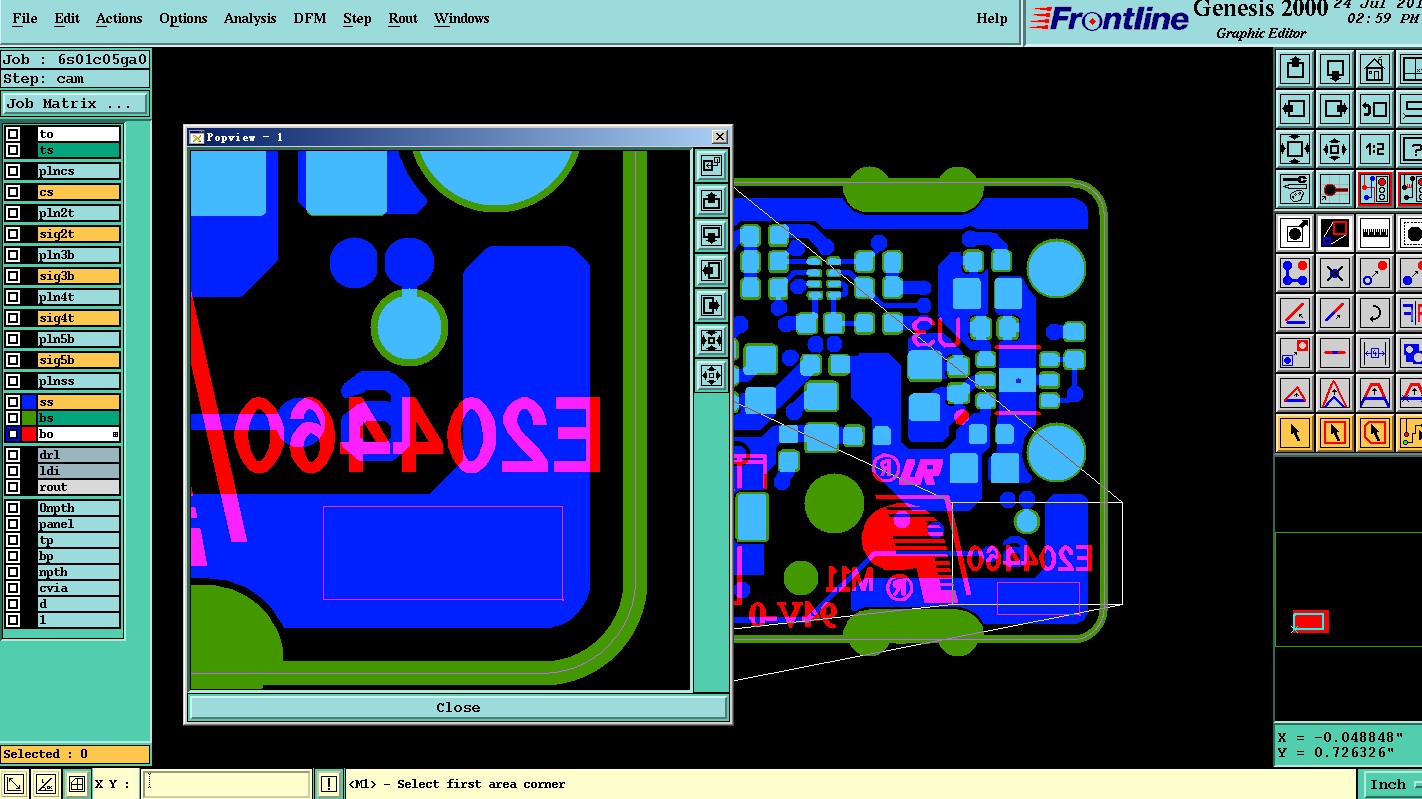Click Popview pan right icon
The image size is (1422, 799).
coord(711,306)
